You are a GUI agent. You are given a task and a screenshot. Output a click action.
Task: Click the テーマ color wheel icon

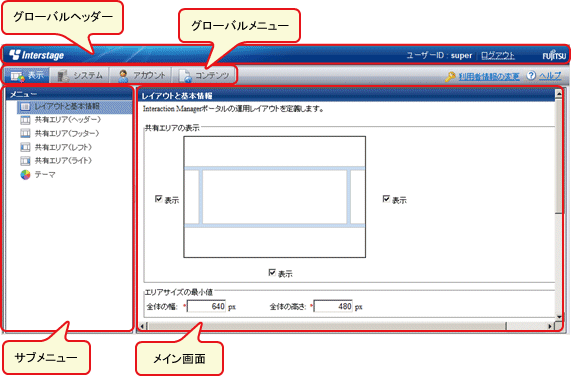click(x=25, y=175)
